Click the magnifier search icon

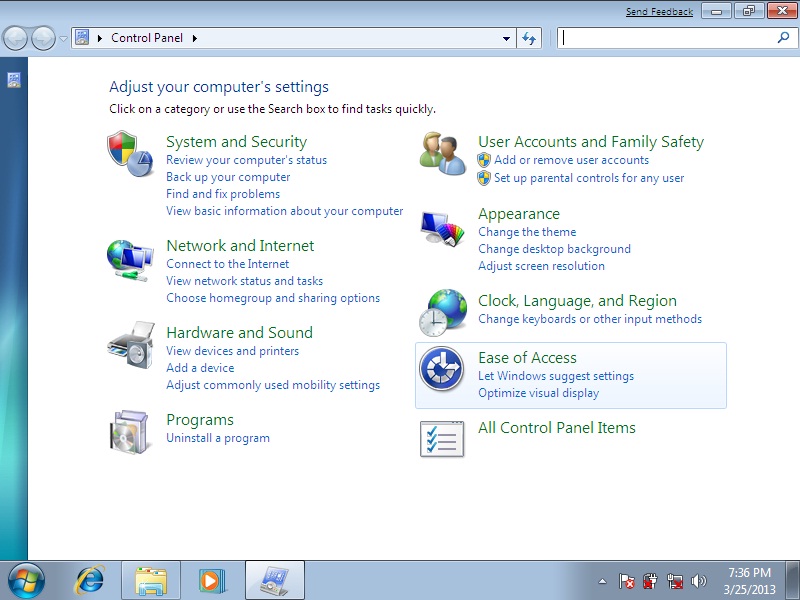point(783,37)
